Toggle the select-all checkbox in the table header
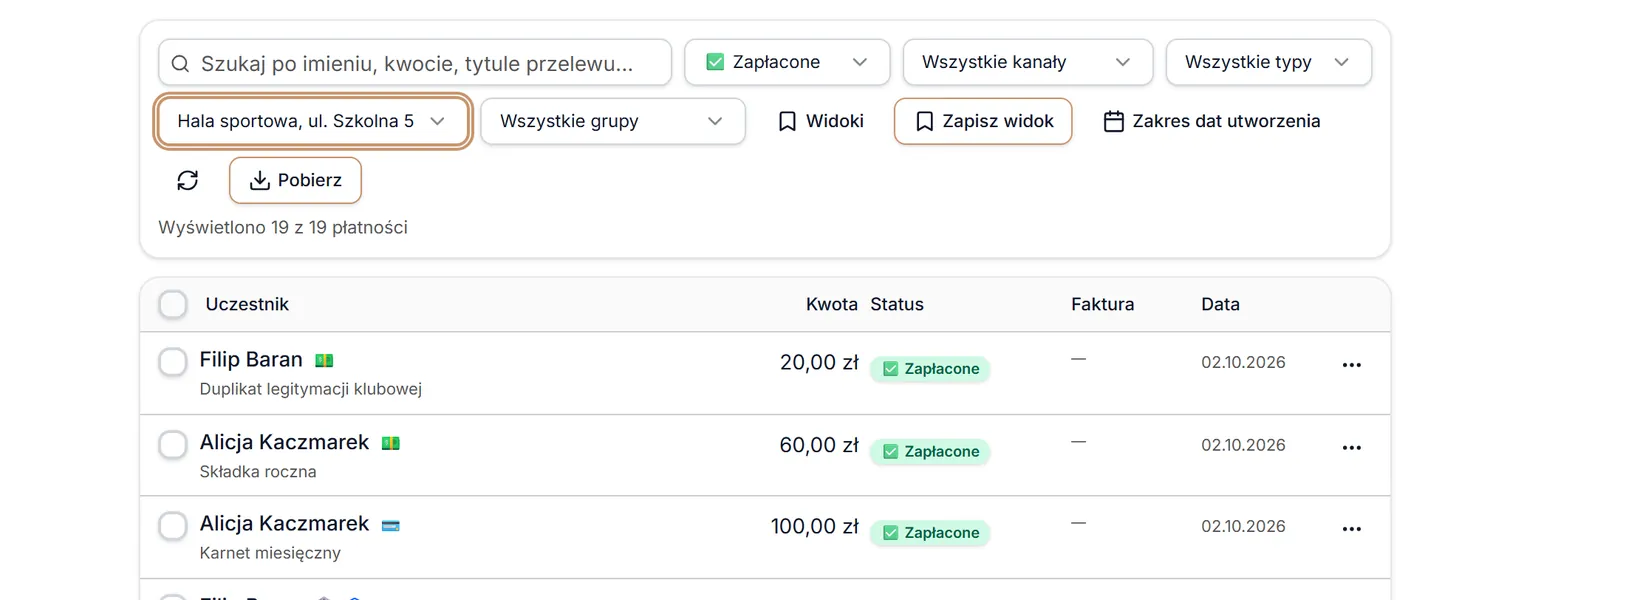Screen dimensions: 1640x600 pyautogui.click(x=173, y=304)
